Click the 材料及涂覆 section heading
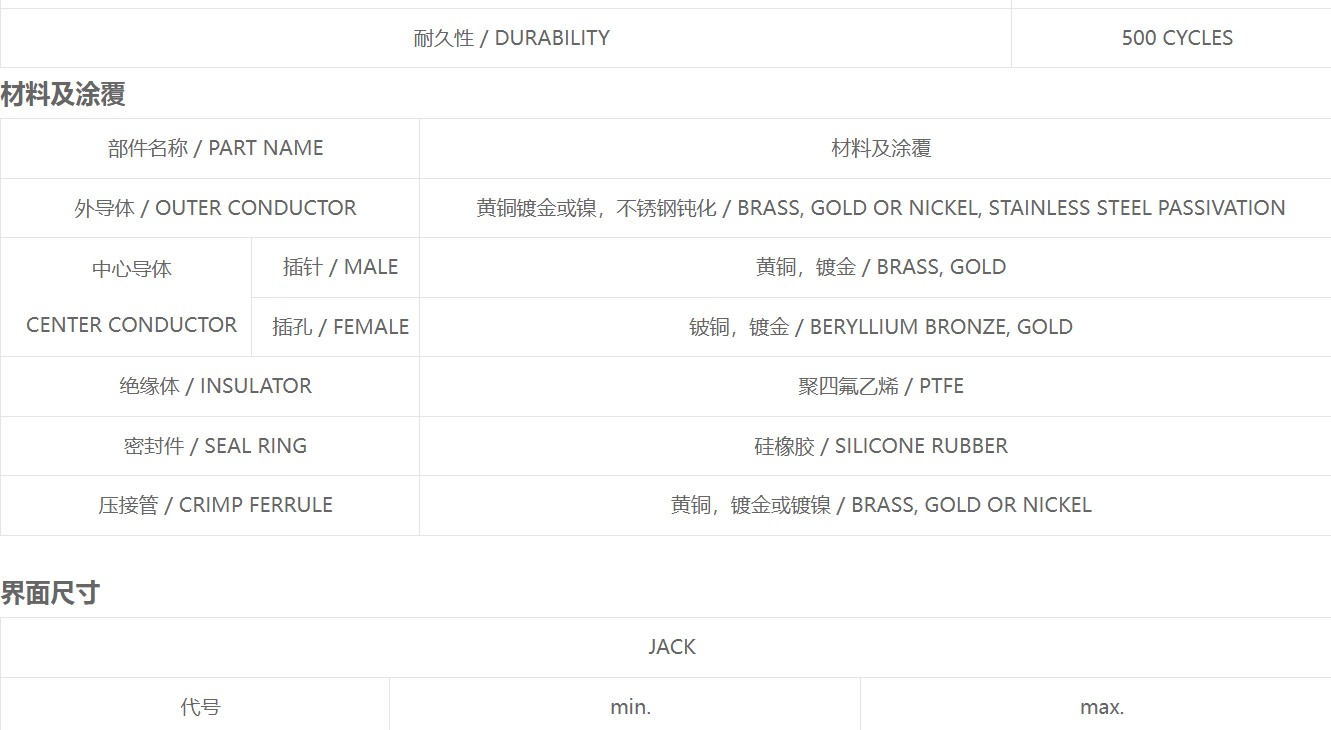The image size is (1331, 730). tap(63, 95)
